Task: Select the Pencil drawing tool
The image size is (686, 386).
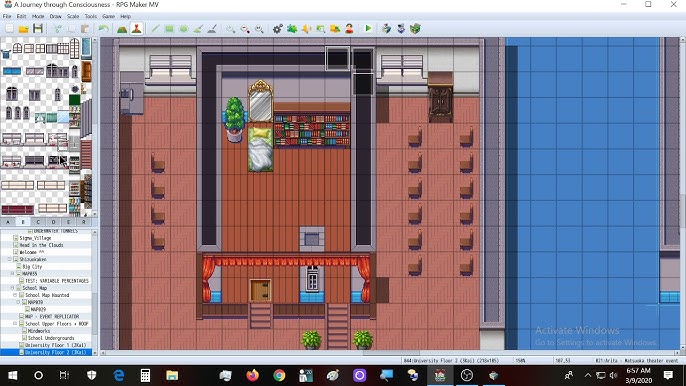Action: click(x=155, y=29)
